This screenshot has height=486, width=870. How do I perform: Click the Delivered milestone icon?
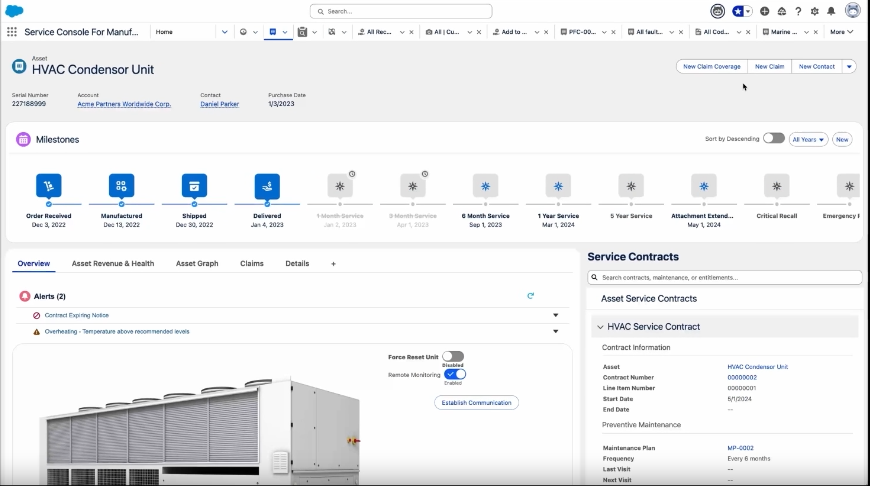click(x=267, y=186)
